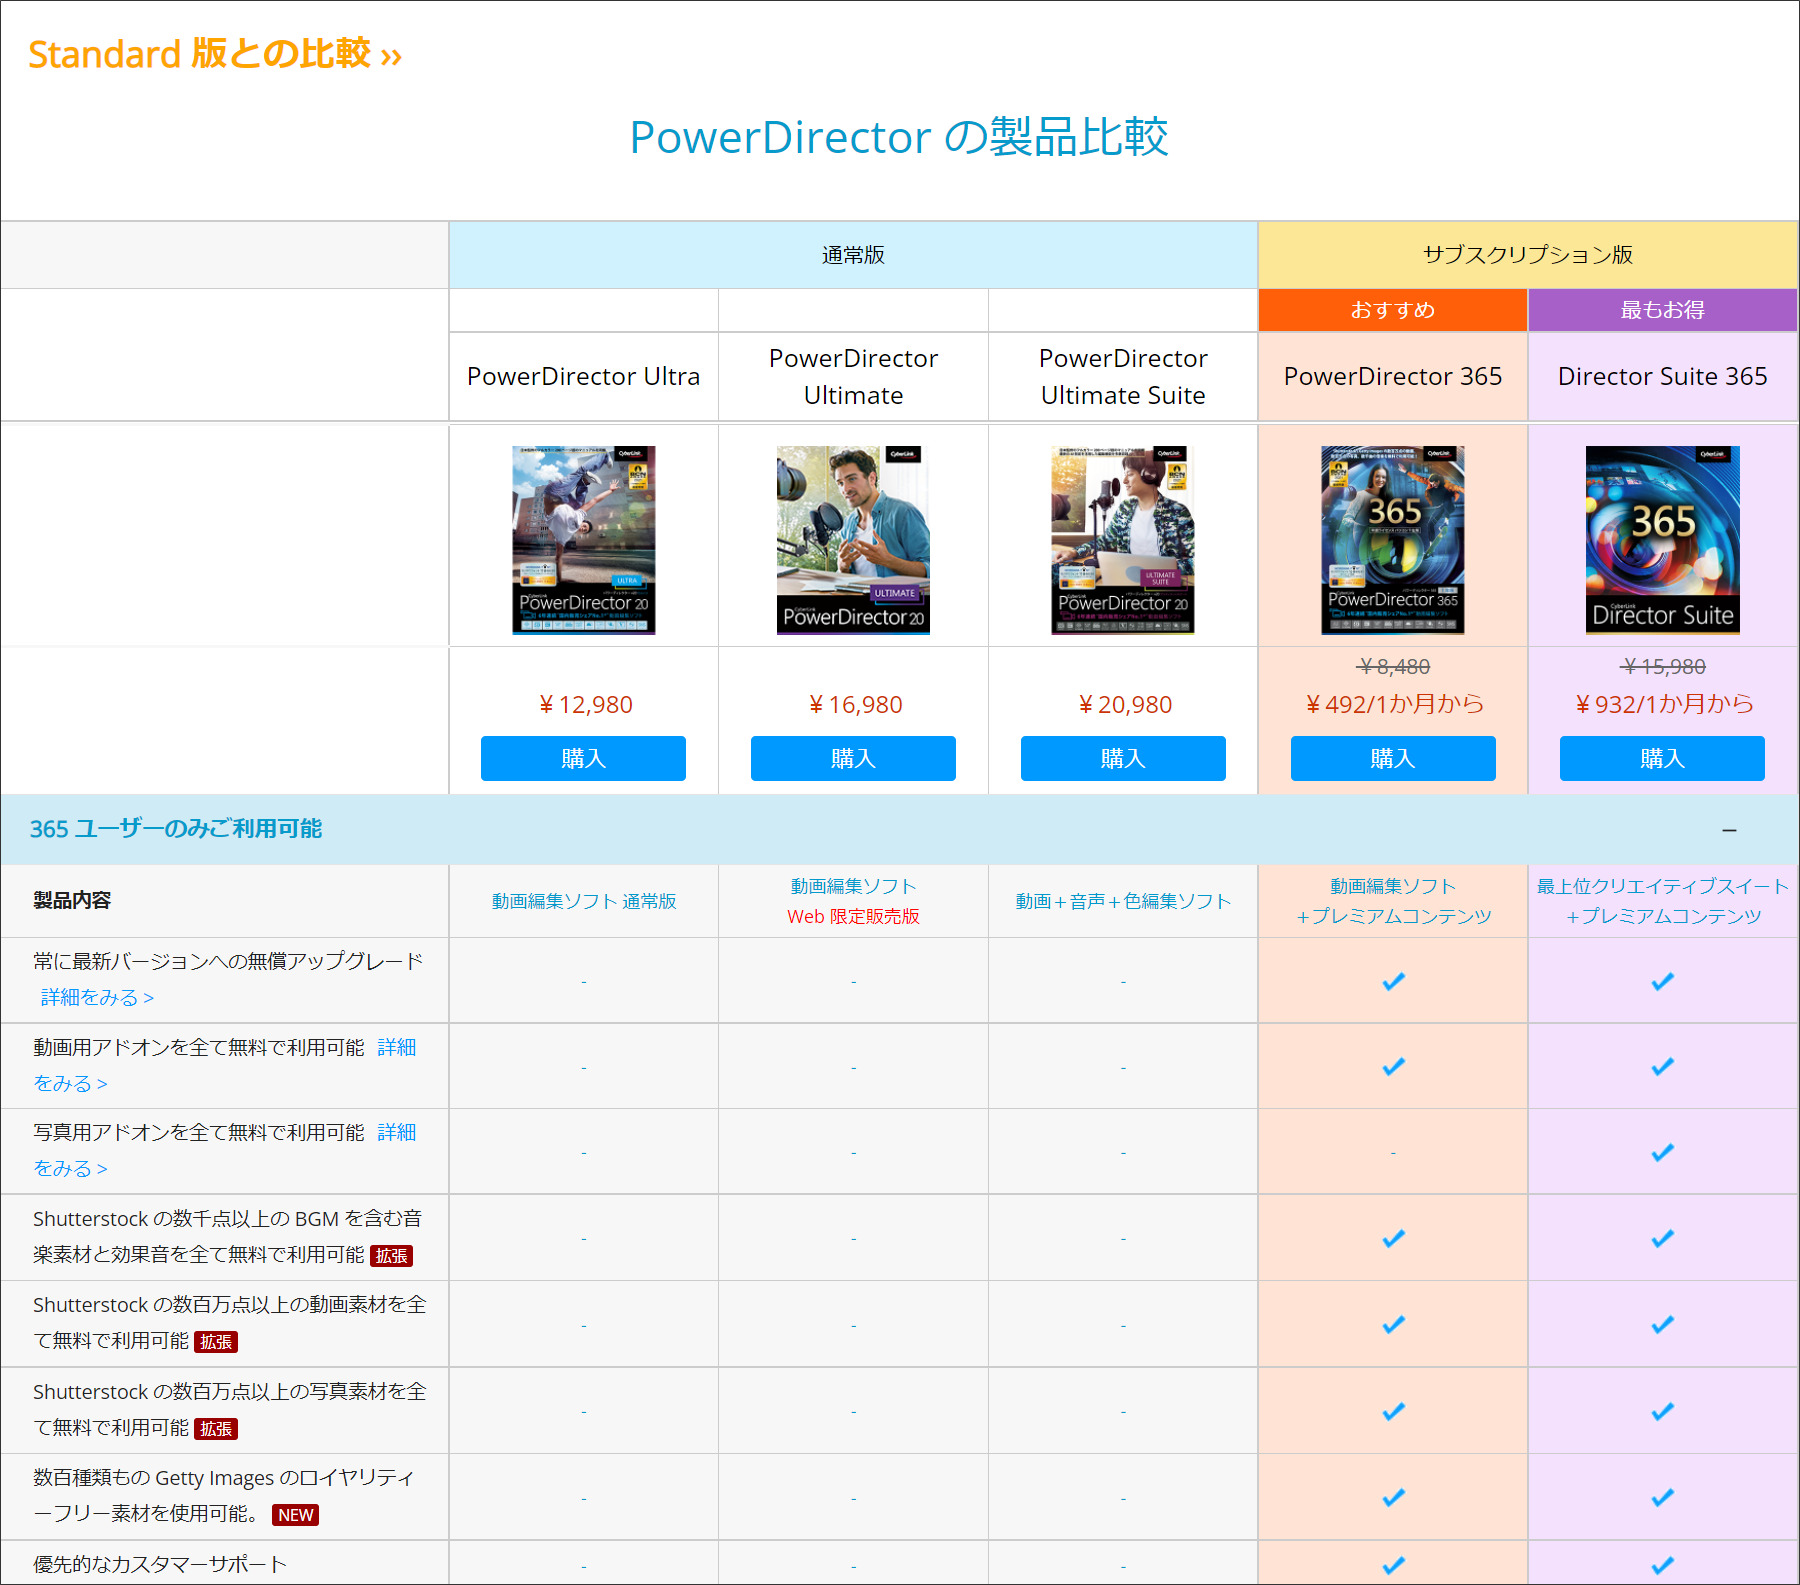The width and height of the screenshot is (1800, 1585).
Task: Click the サブスクリプション版 header cell
Action: [1528, 255]
